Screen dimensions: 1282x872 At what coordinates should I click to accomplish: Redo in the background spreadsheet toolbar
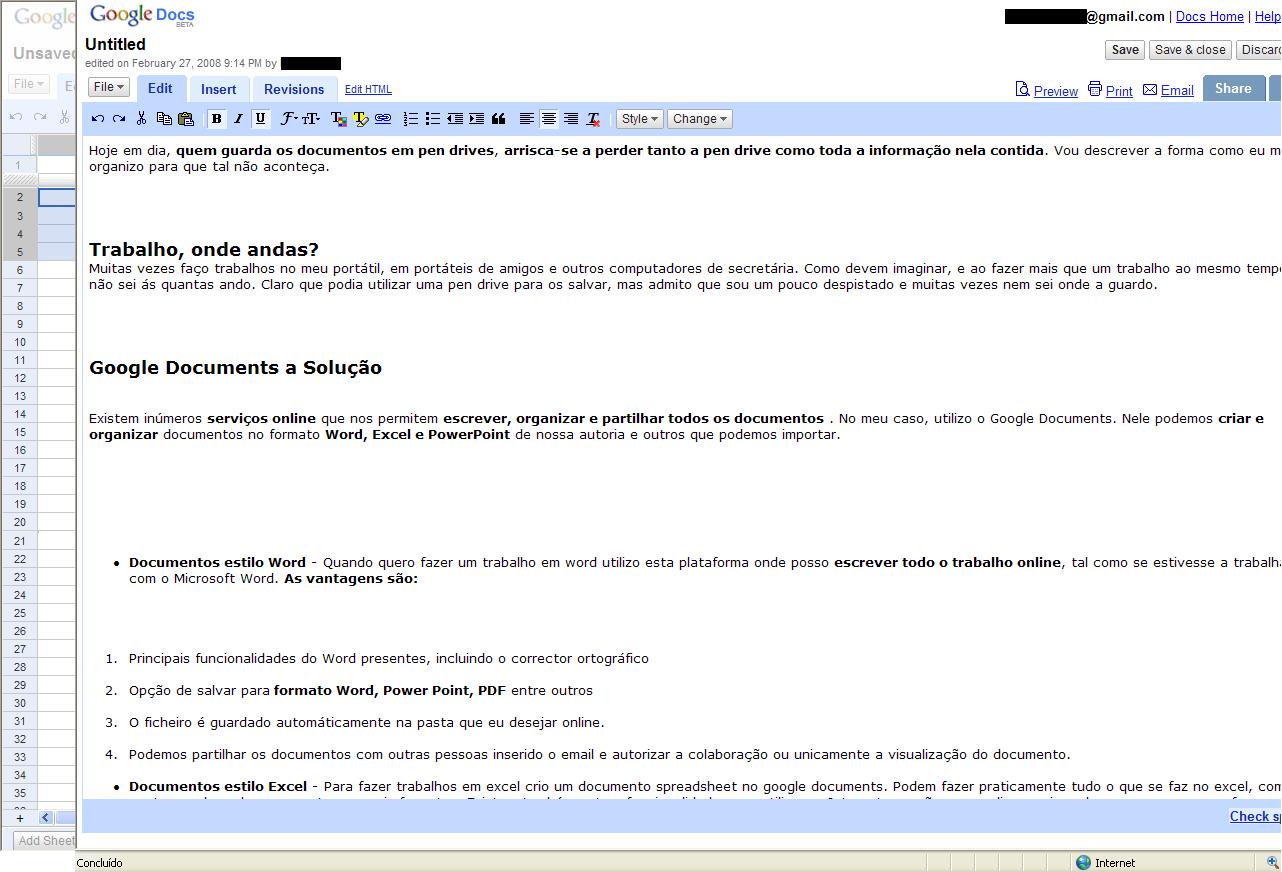40,117
